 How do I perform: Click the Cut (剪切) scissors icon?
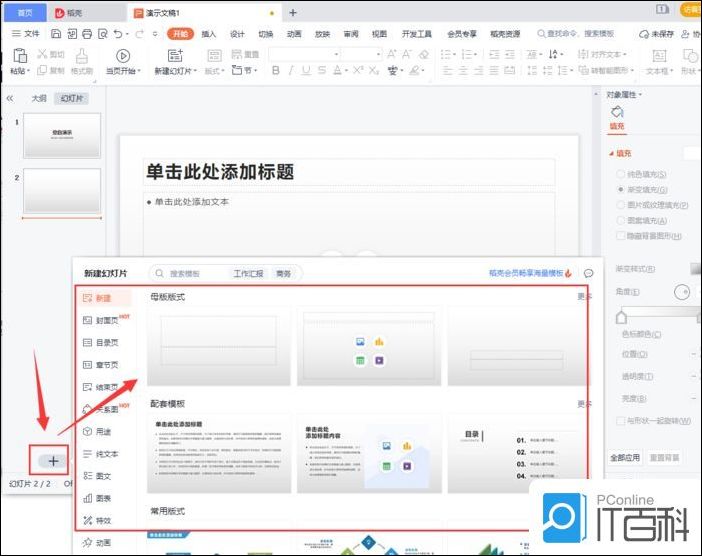coord(42,54)
